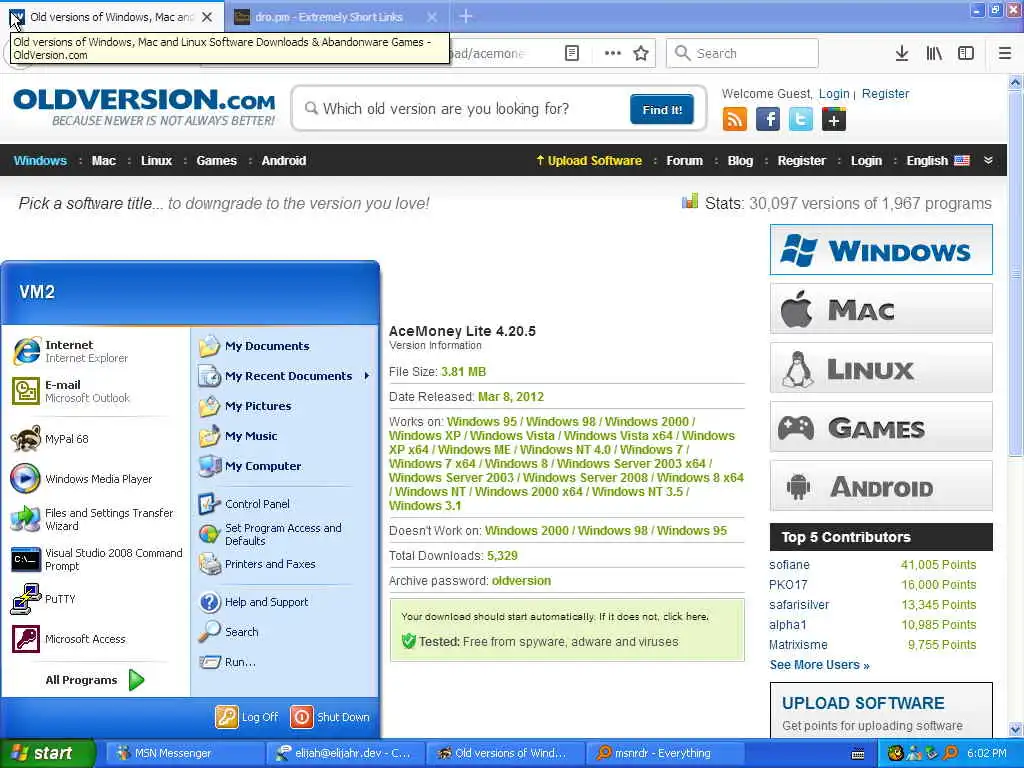Click the large Linux platform button
The height and width of the screenshot is (768, 1024).
click(x=881, y=368)
